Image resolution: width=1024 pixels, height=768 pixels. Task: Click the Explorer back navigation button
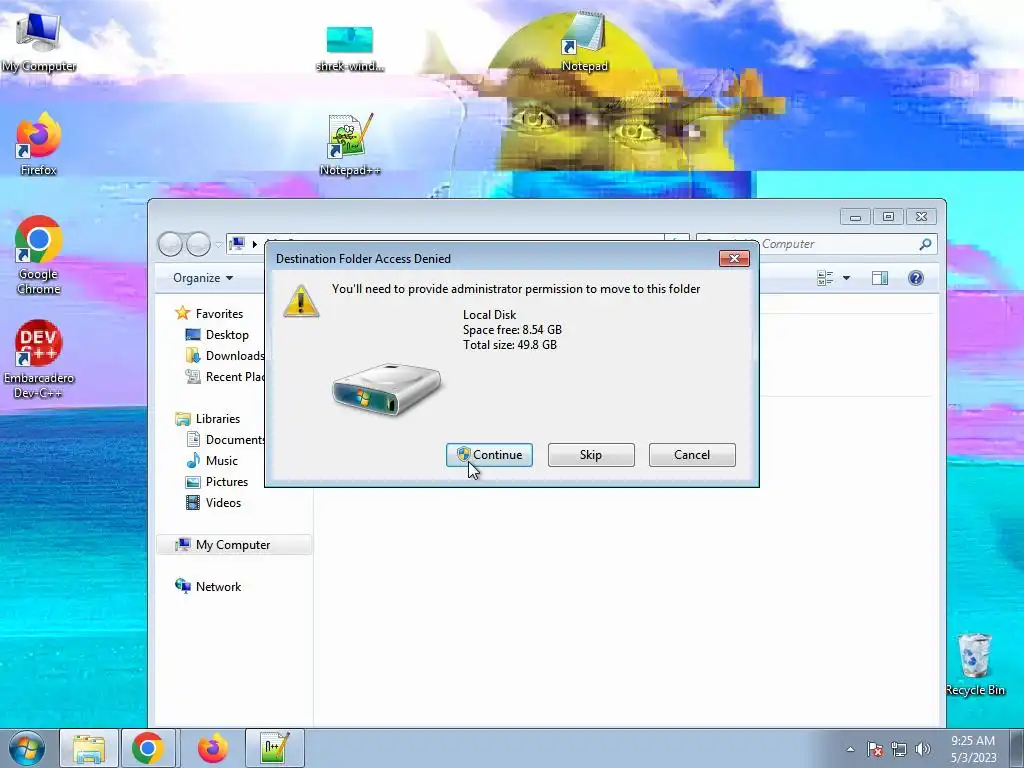170,244
